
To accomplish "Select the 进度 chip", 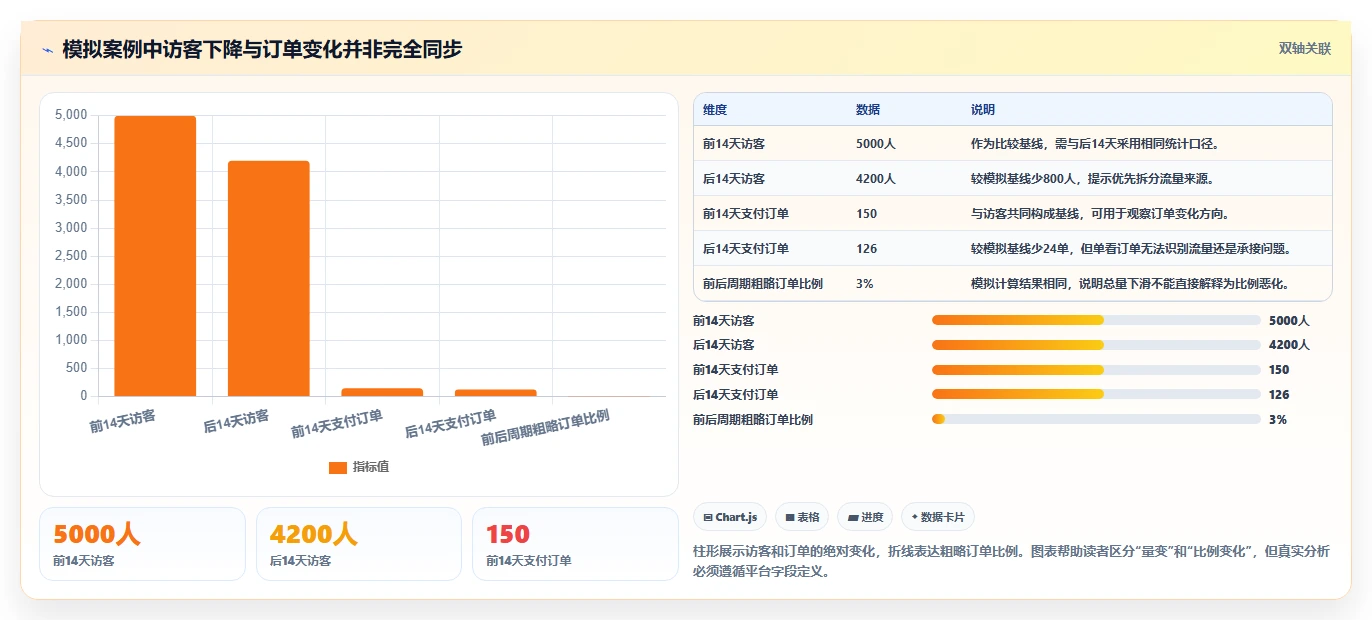I will tap(865, 517).
